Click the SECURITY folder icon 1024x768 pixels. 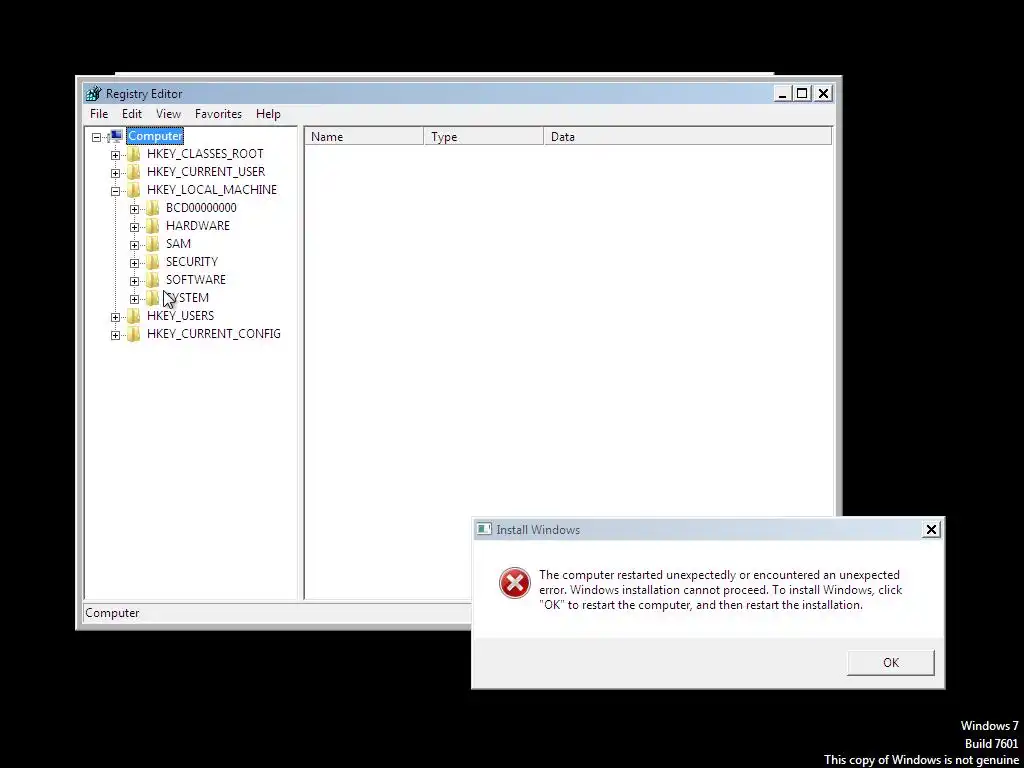tap(153, 262)
